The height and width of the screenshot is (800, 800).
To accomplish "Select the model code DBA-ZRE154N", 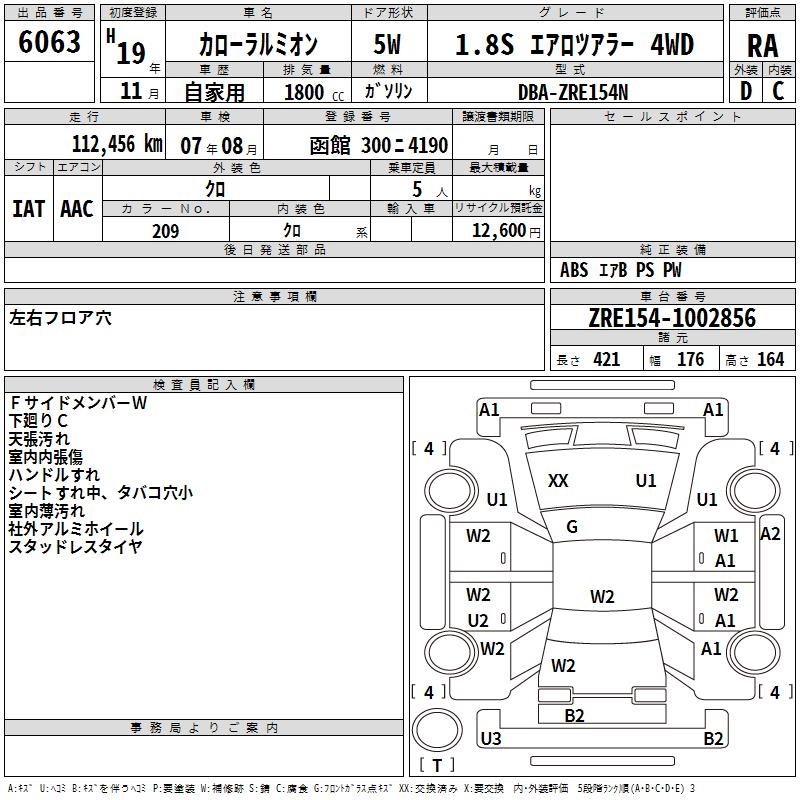I will point(575,91).
